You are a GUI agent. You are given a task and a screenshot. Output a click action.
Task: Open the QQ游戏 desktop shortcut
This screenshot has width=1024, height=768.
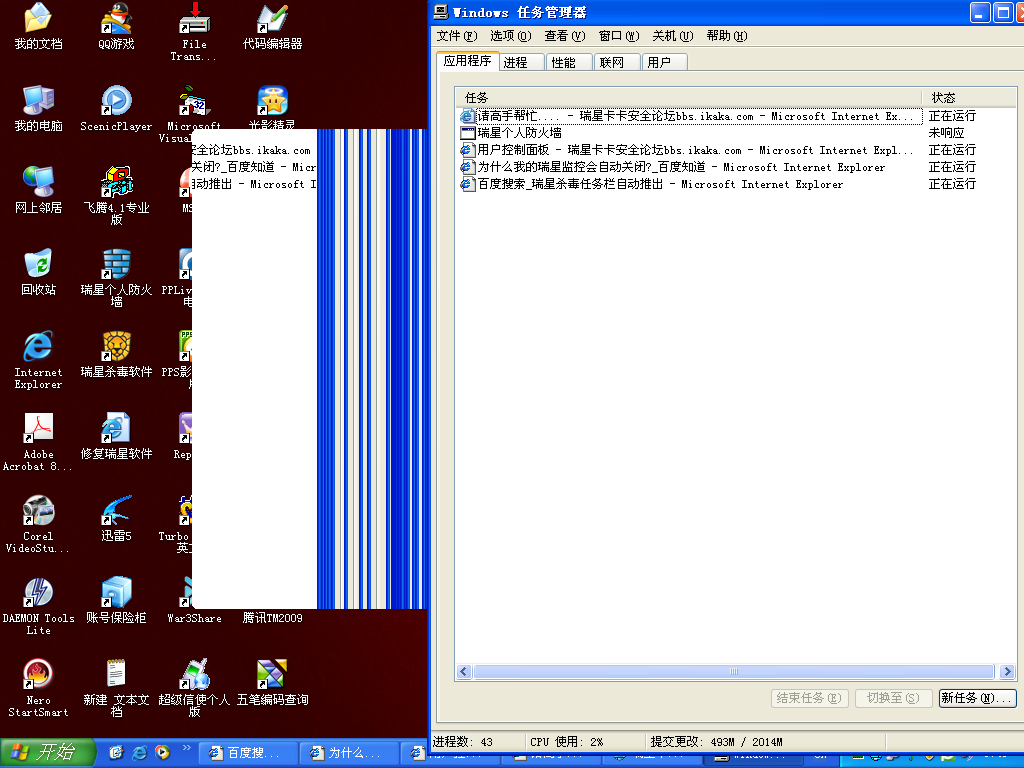click(x=116, y=26)
